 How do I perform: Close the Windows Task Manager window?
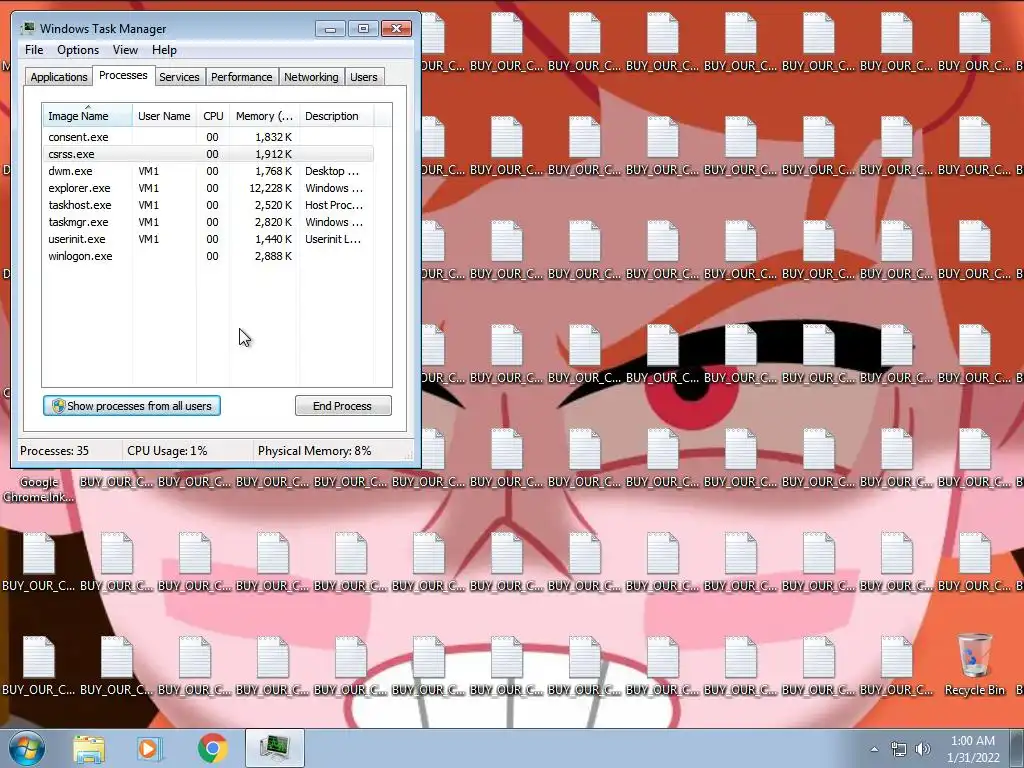[x=396, y=29]
